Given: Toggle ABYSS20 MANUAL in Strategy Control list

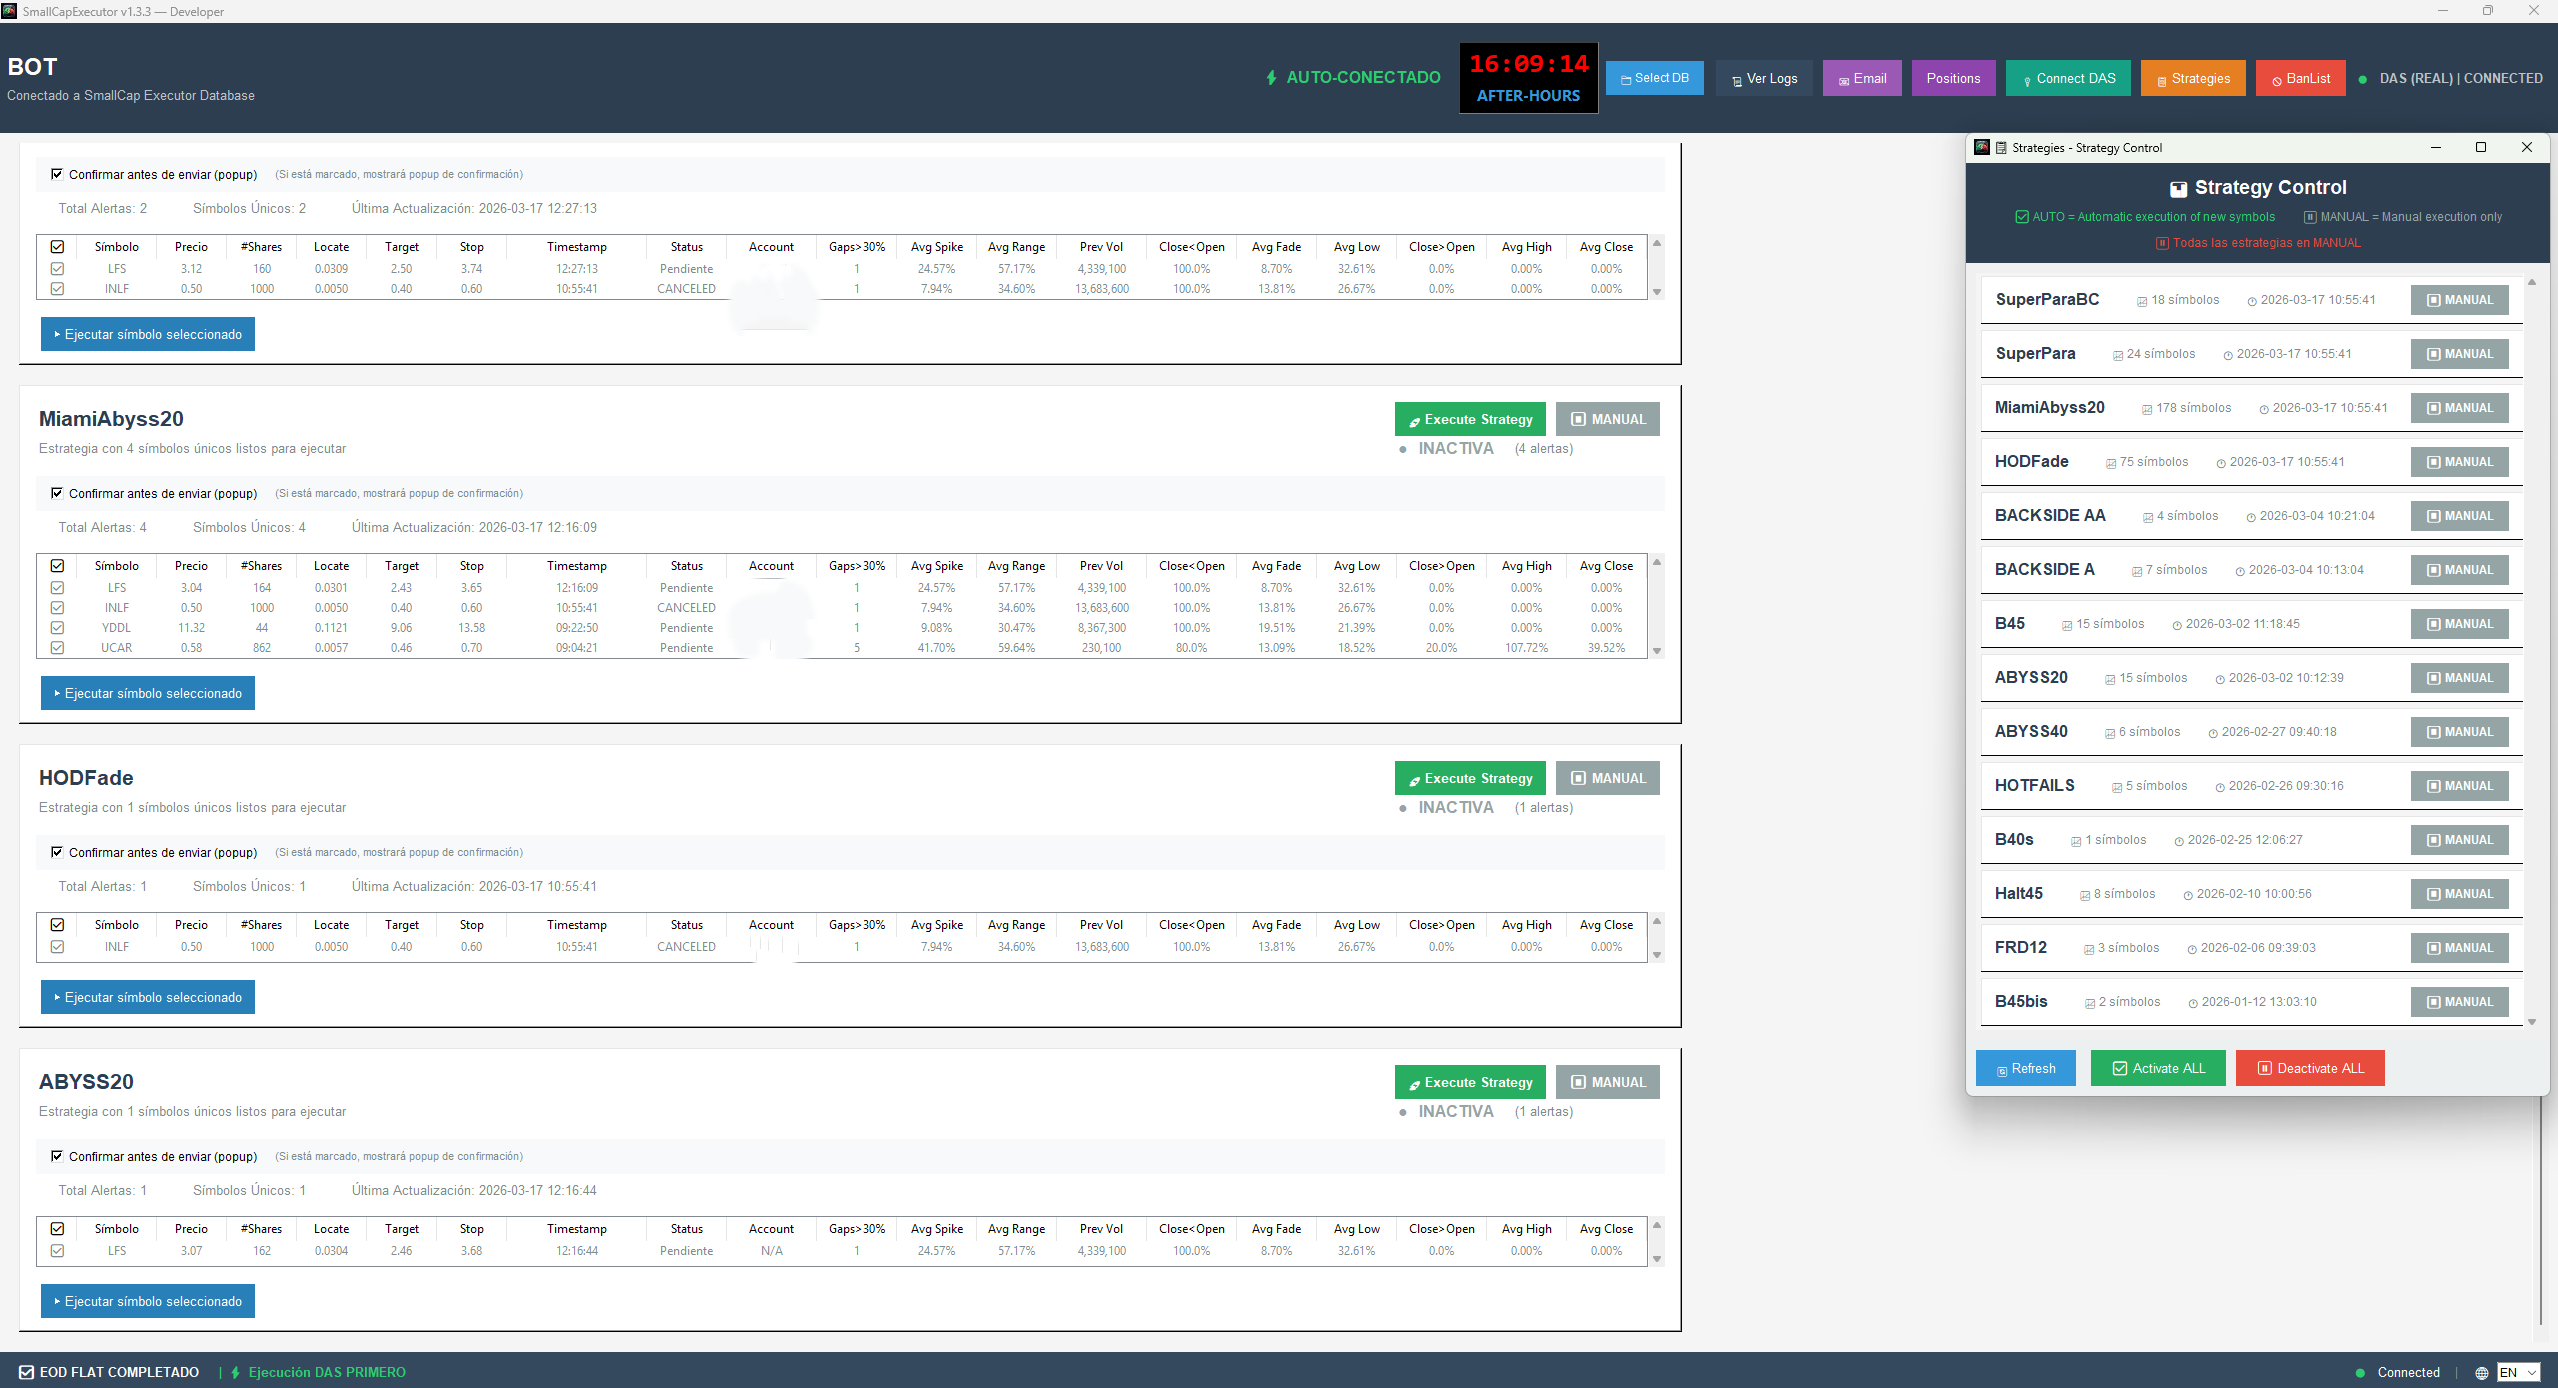Looking at the screenshot, I should pos(2460,678).
